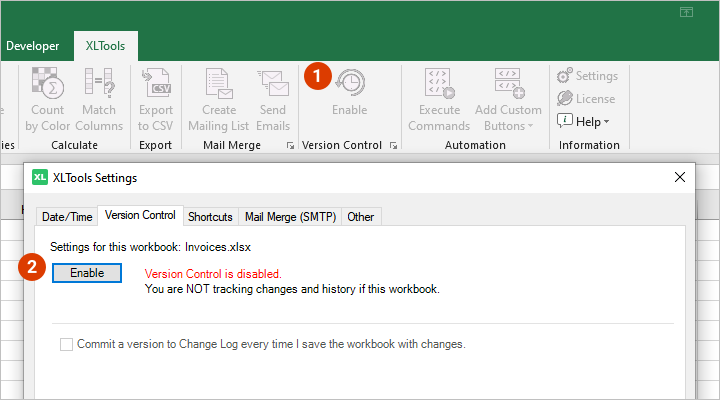Switch to the Shortcuts tab

[x=210, y=216]
